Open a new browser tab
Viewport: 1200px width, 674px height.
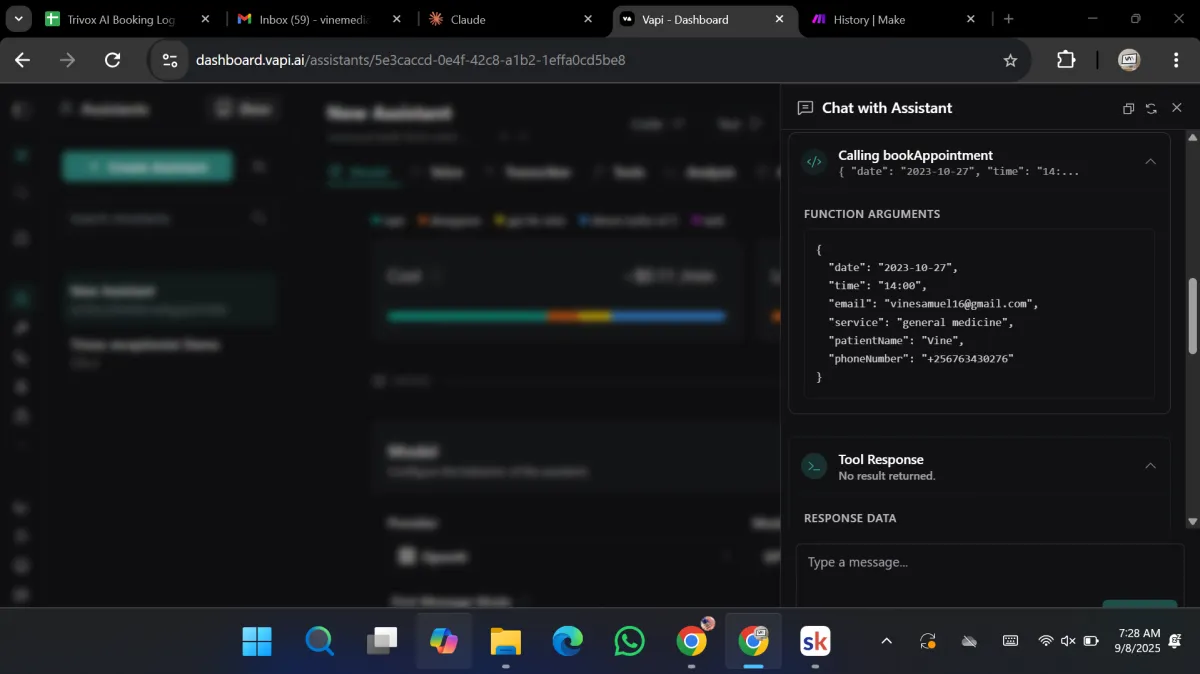(1008, 19)
